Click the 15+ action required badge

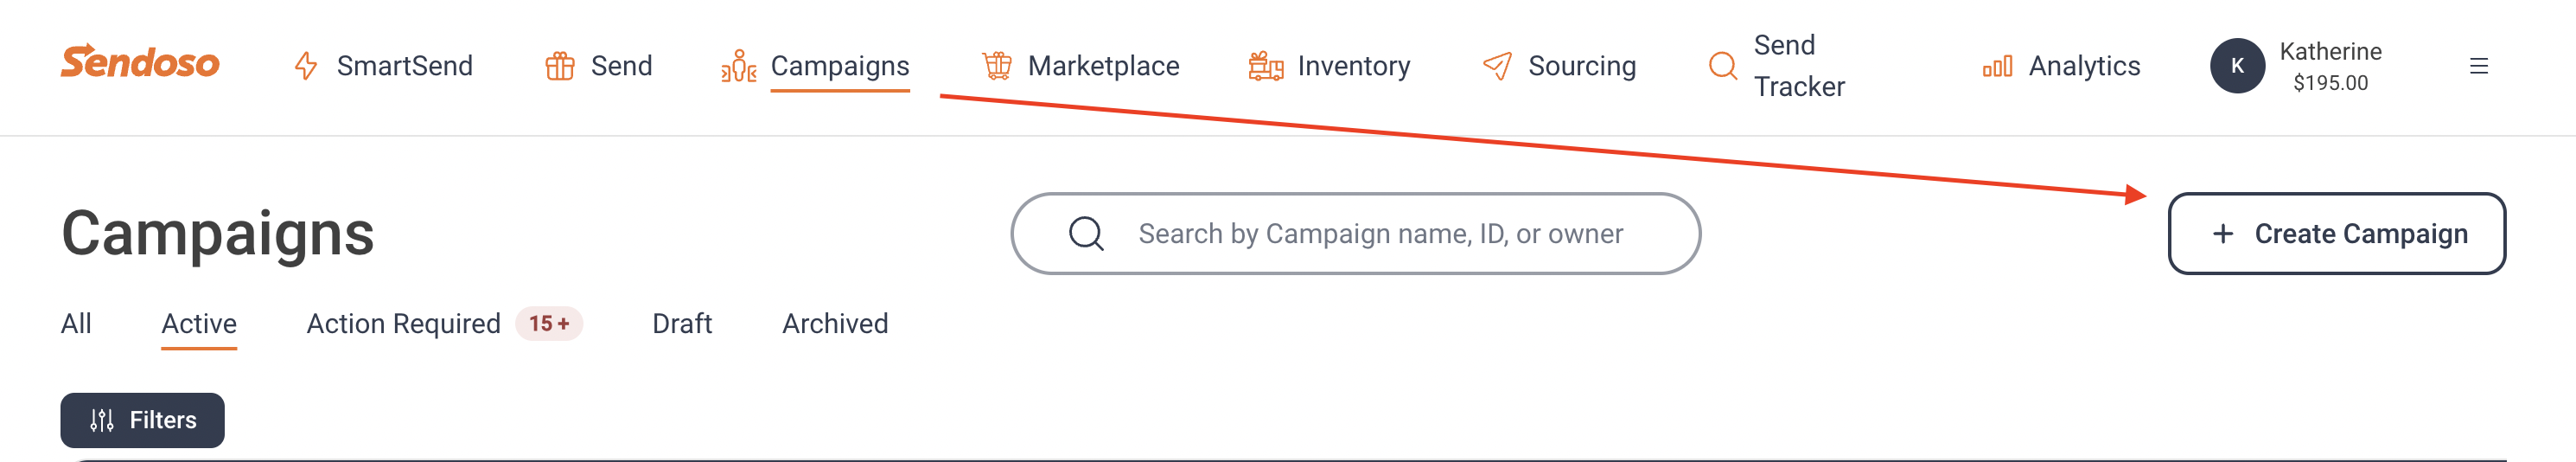549,324
